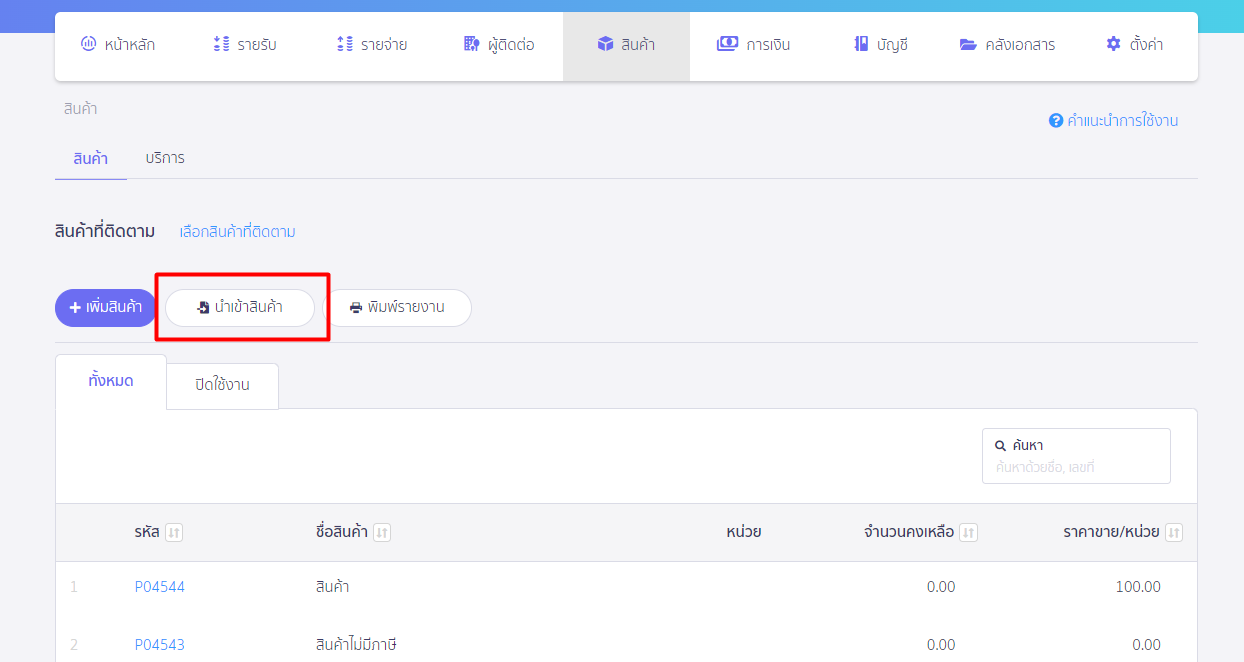This screenshot has width=1244, height=662.
Task: Click the หน่วย column header
Action: 744,532
